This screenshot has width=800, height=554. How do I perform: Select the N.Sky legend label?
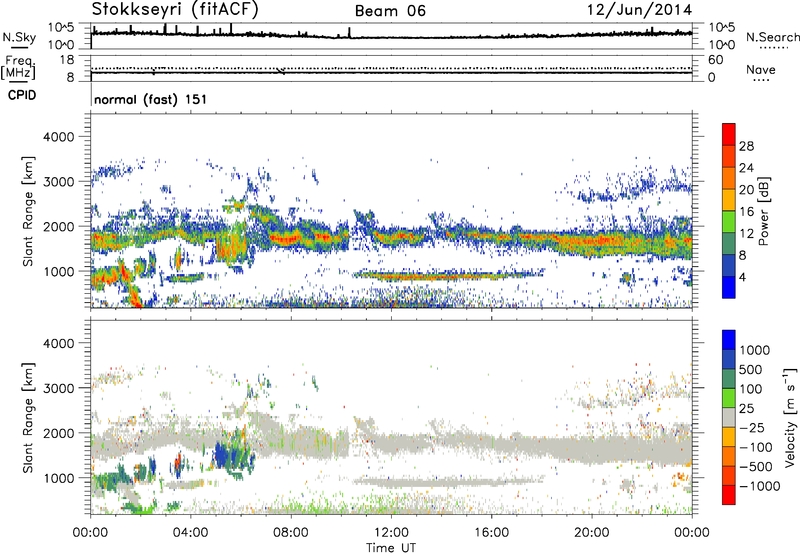pyautogui.click(x=19, y=37)
